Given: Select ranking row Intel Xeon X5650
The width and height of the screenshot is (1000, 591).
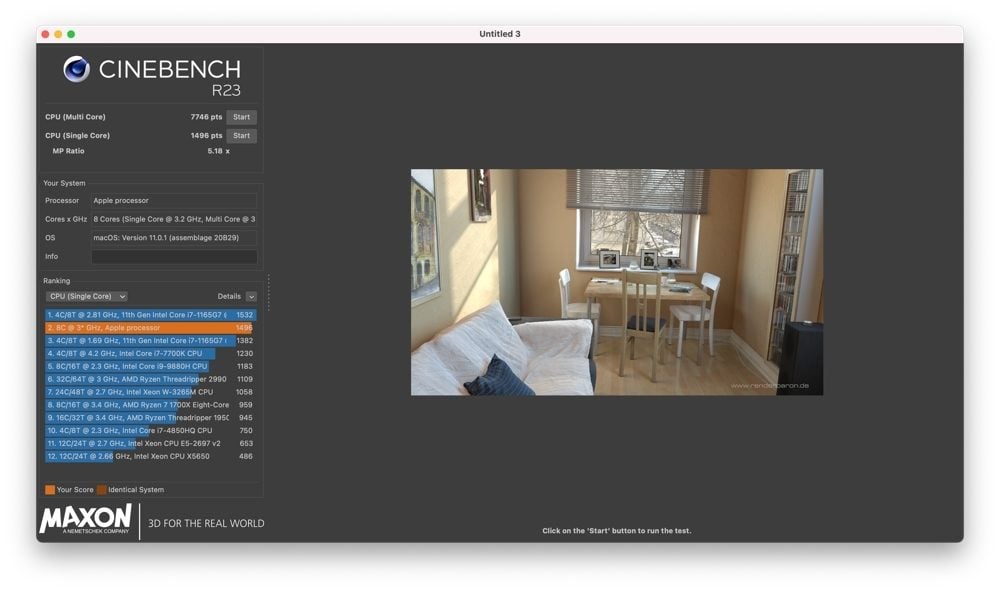Looking at the screenshot, I should tap(151, 456).
